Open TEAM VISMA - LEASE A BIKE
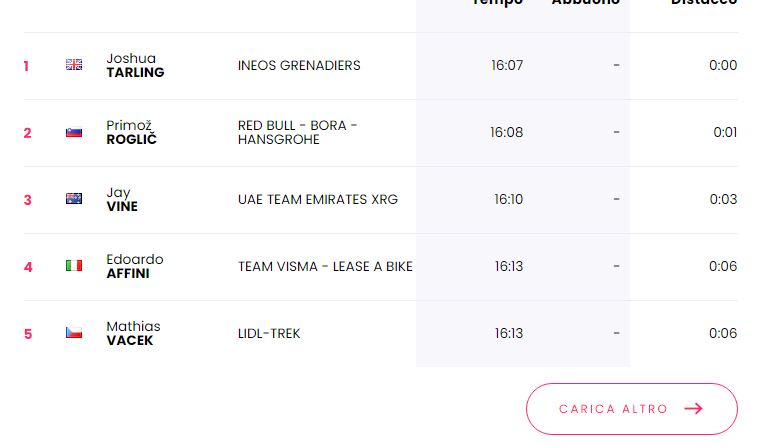This screenshot has height=448, width=759. (325, 267)
